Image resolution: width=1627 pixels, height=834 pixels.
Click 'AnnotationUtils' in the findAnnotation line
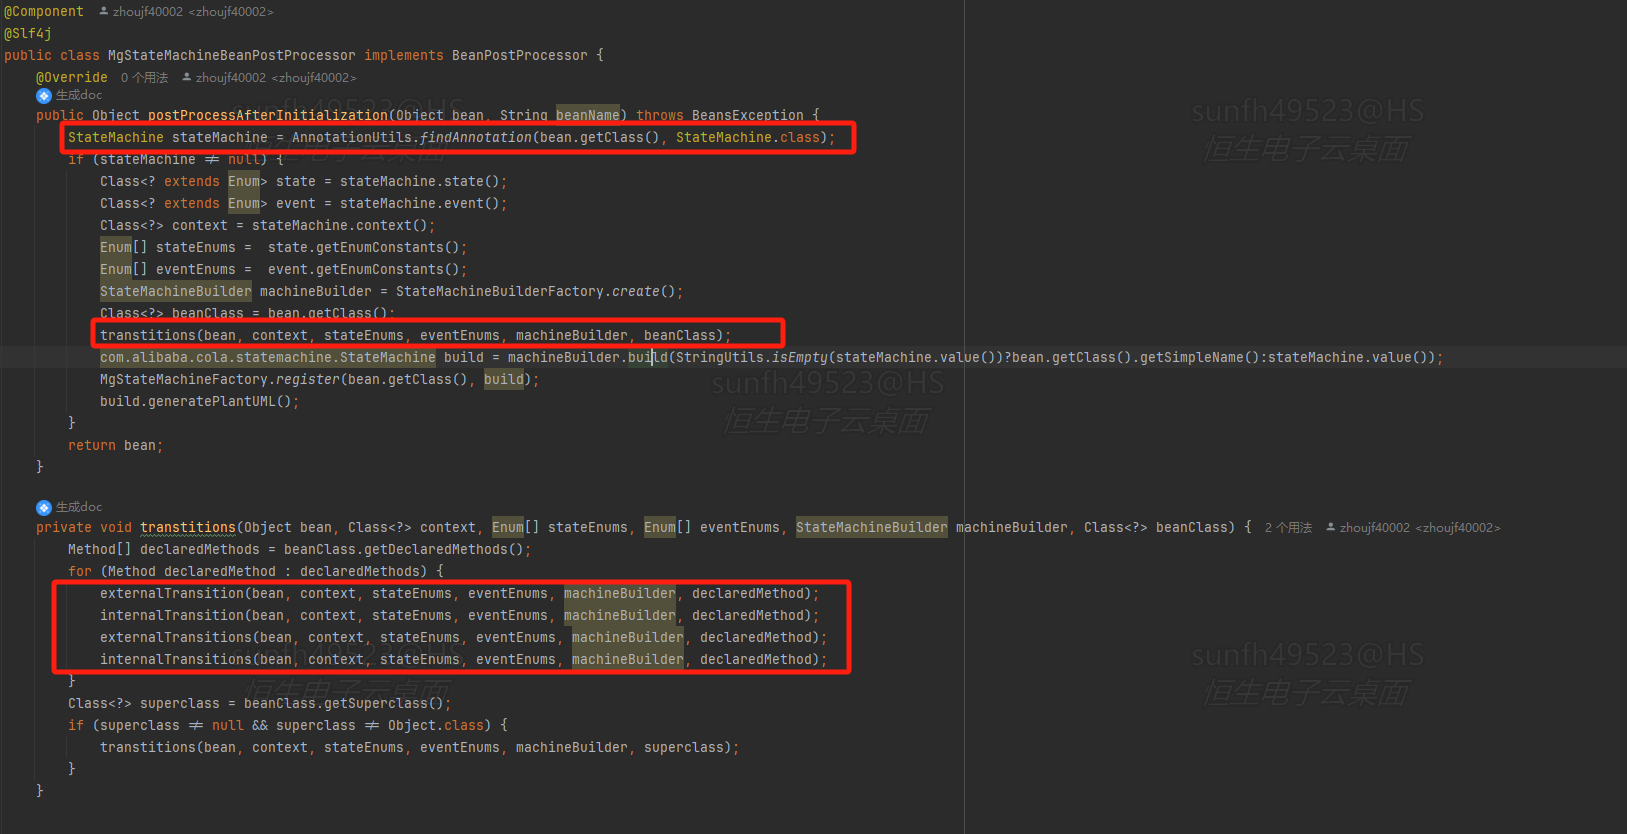coord(352,138)
